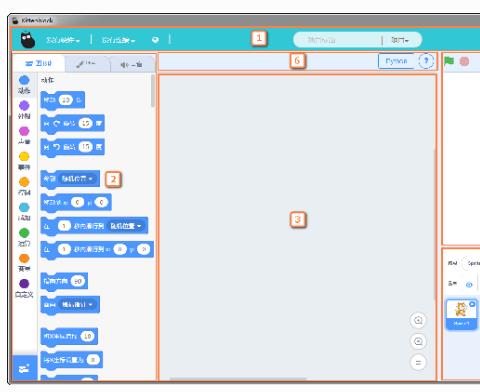Click the turn counterclockwise 15 degrees block
Viewport: 480px width, 392px height.
click(72, 147)
